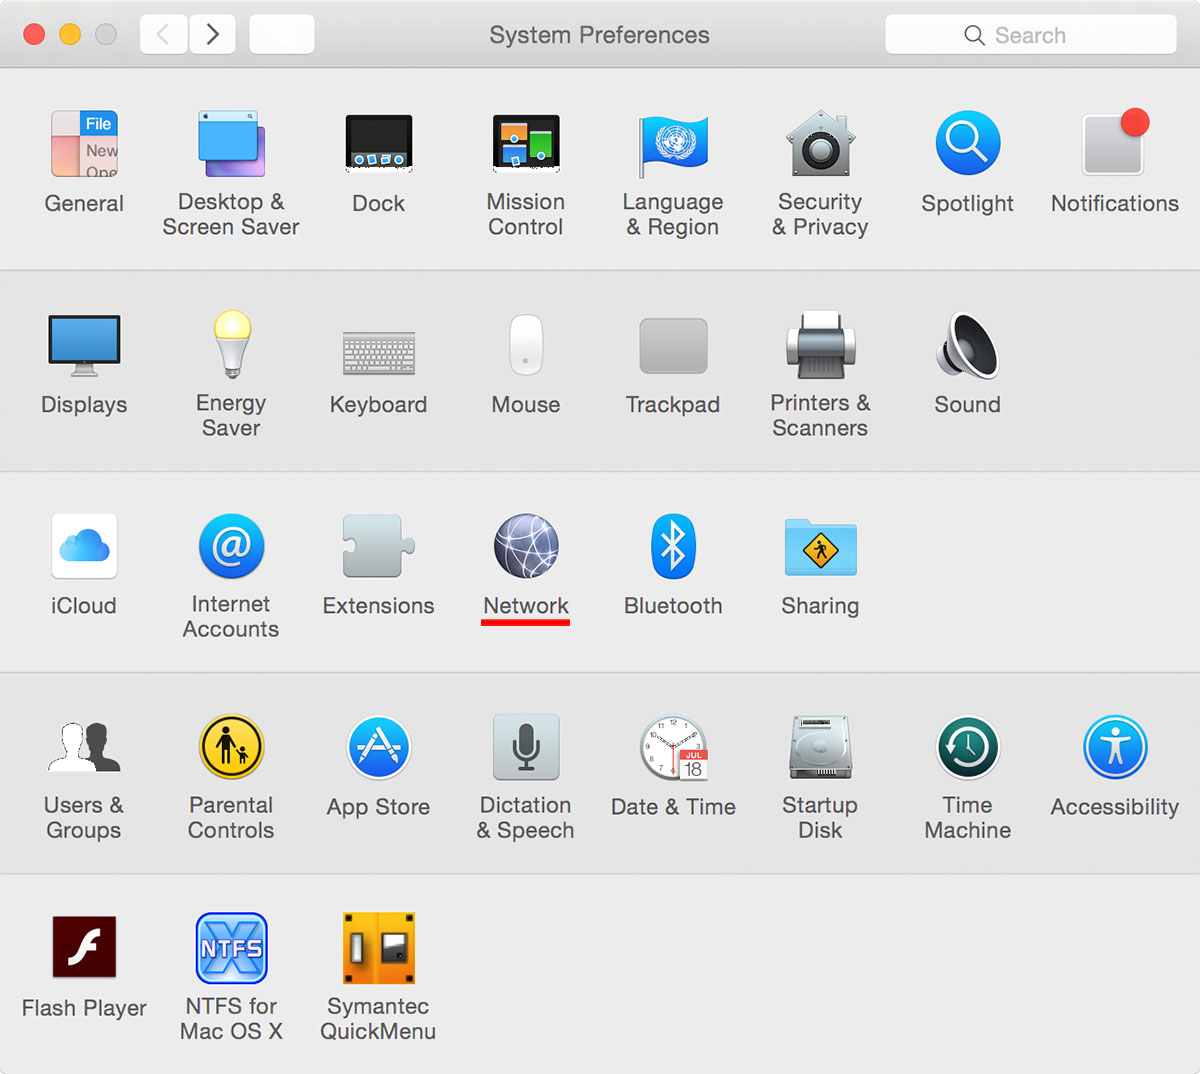
Task: Open Time Machine preferences
Action: 967,748
